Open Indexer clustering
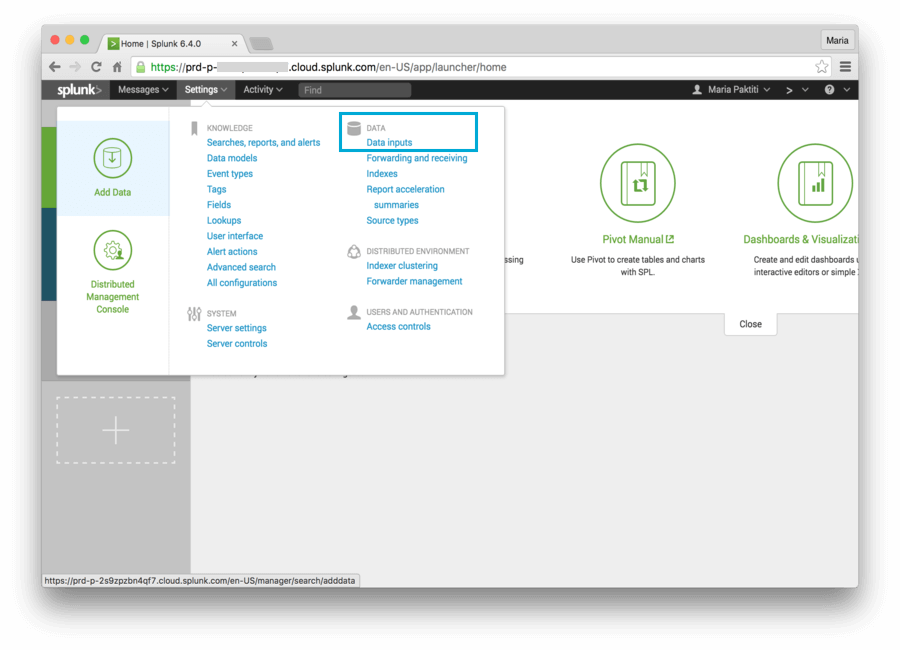 tap(402, 266)
